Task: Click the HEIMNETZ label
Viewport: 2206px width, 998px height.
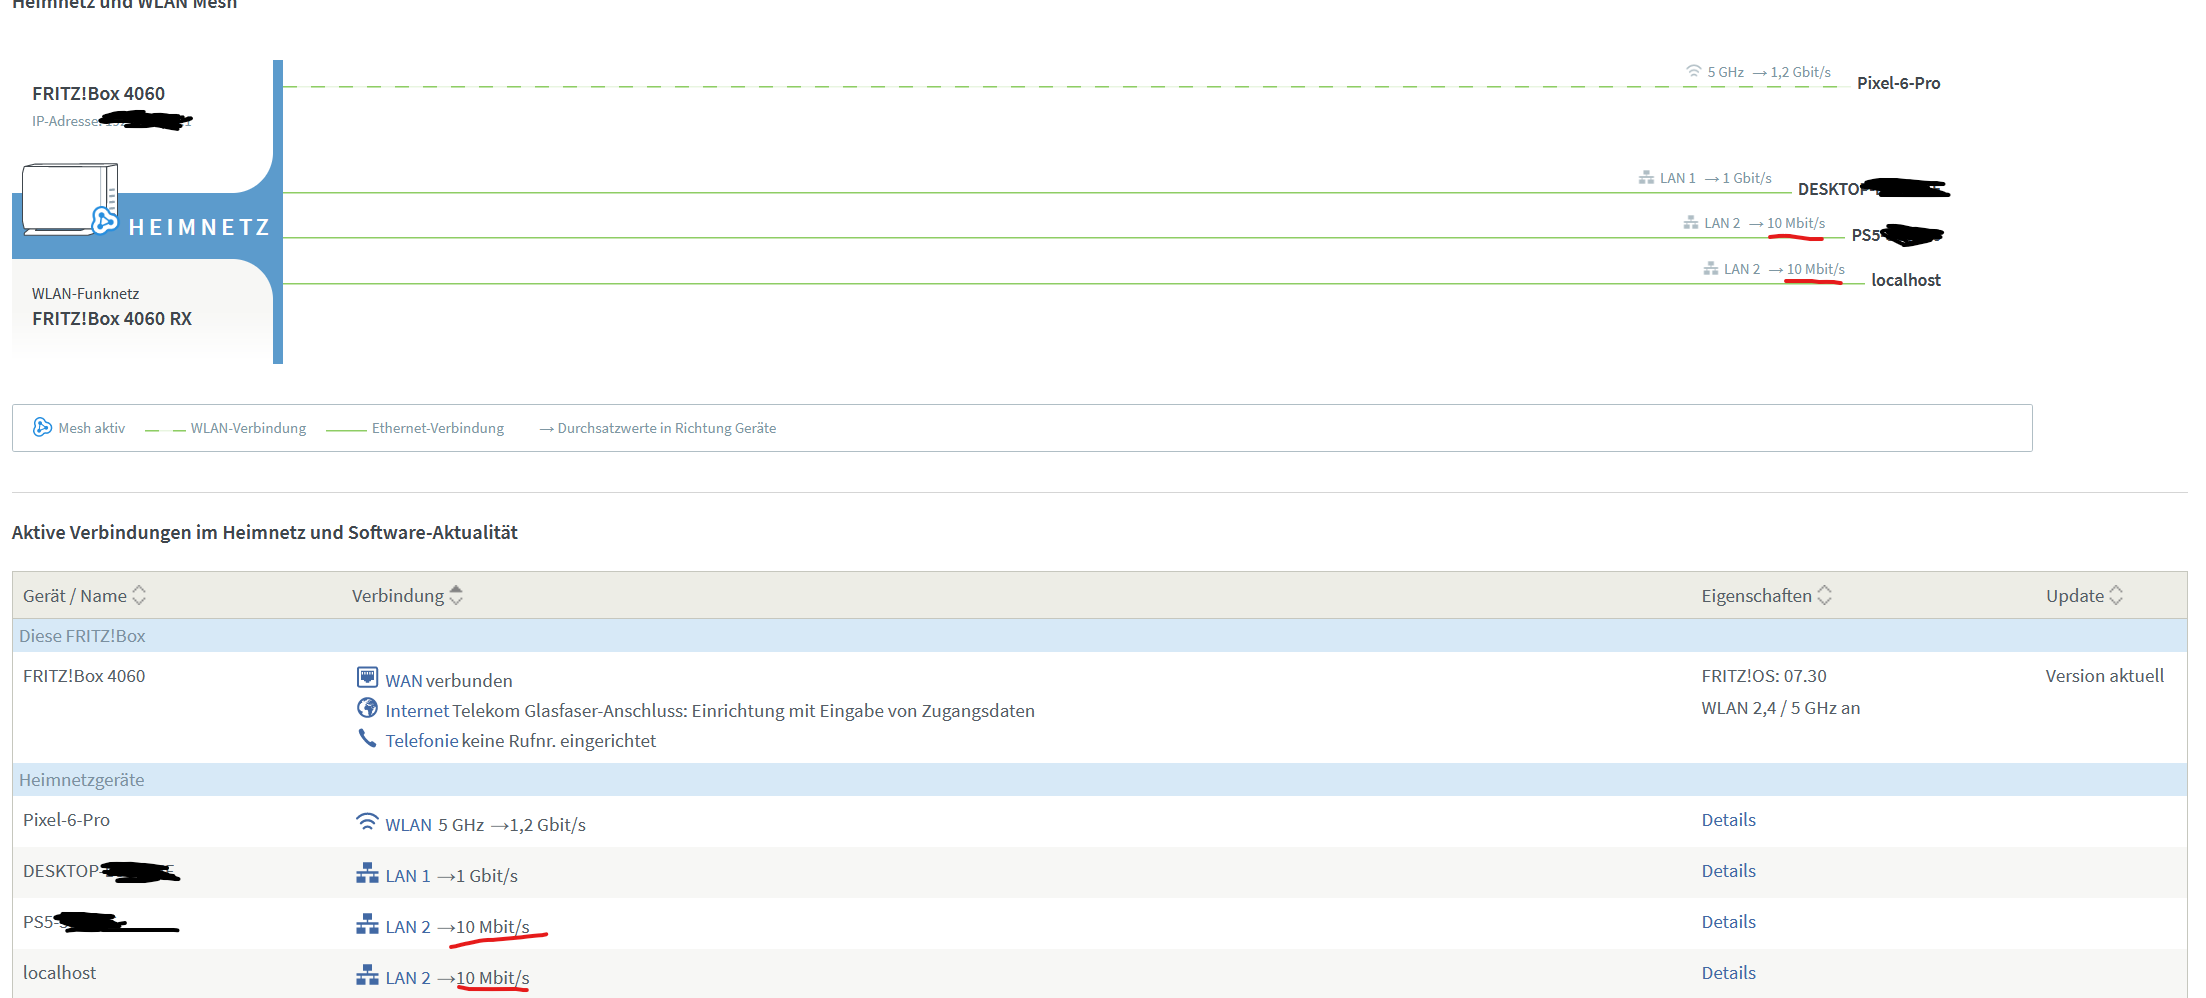Action: [199, 227]
